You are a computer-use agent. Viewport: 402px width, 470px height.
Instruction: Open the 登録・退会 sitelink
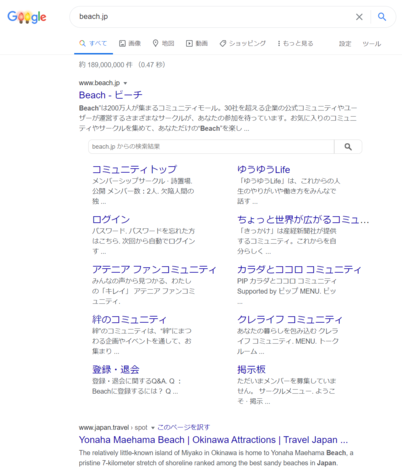(116, 369)
